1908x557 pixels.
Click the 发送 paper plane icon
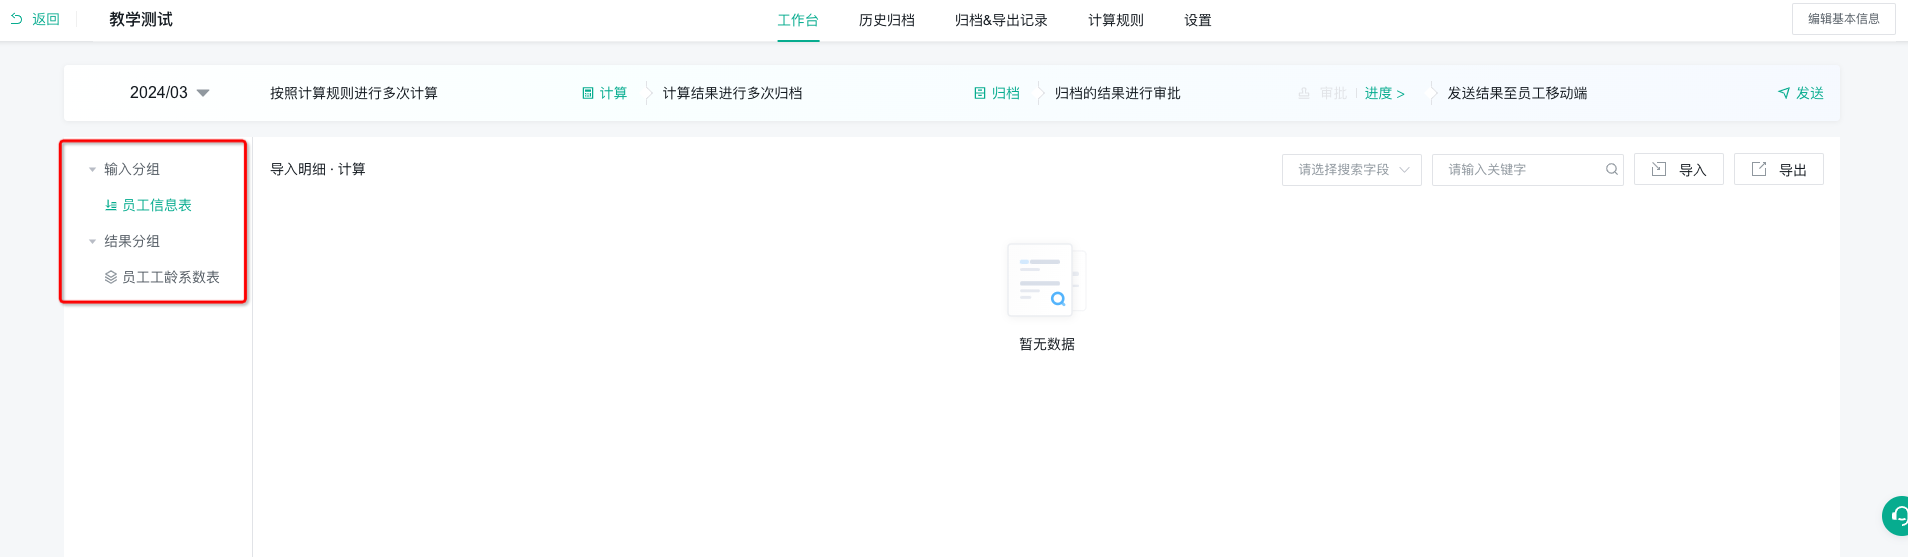coord(1784,93)
